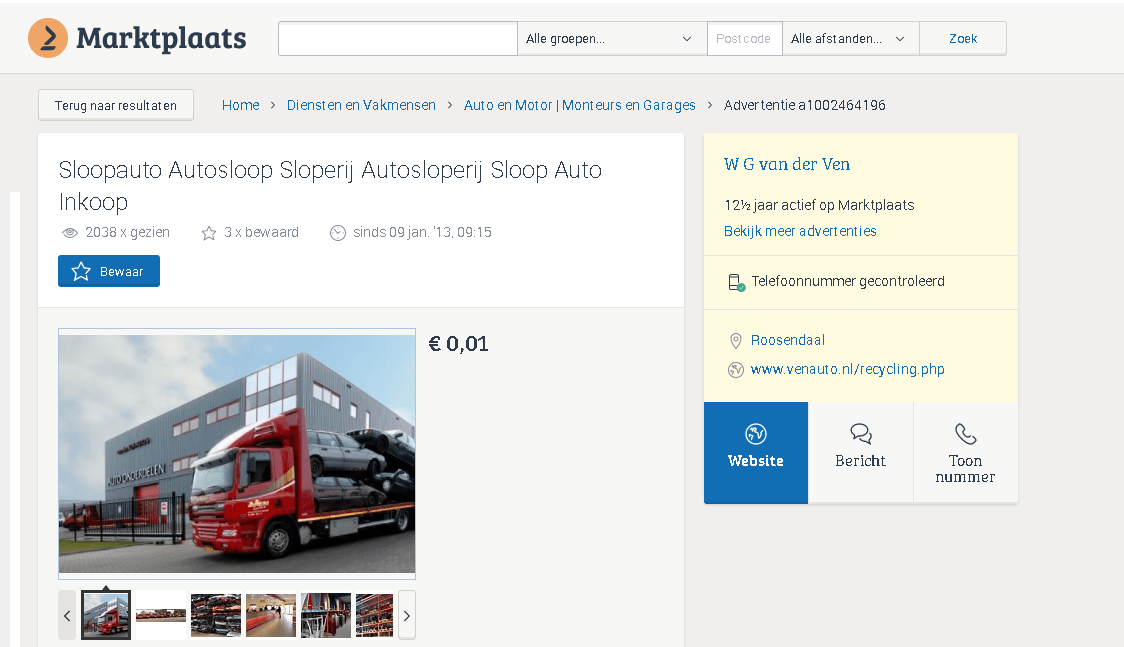Click the star icon next to bewaard count

tap(209, 233)
